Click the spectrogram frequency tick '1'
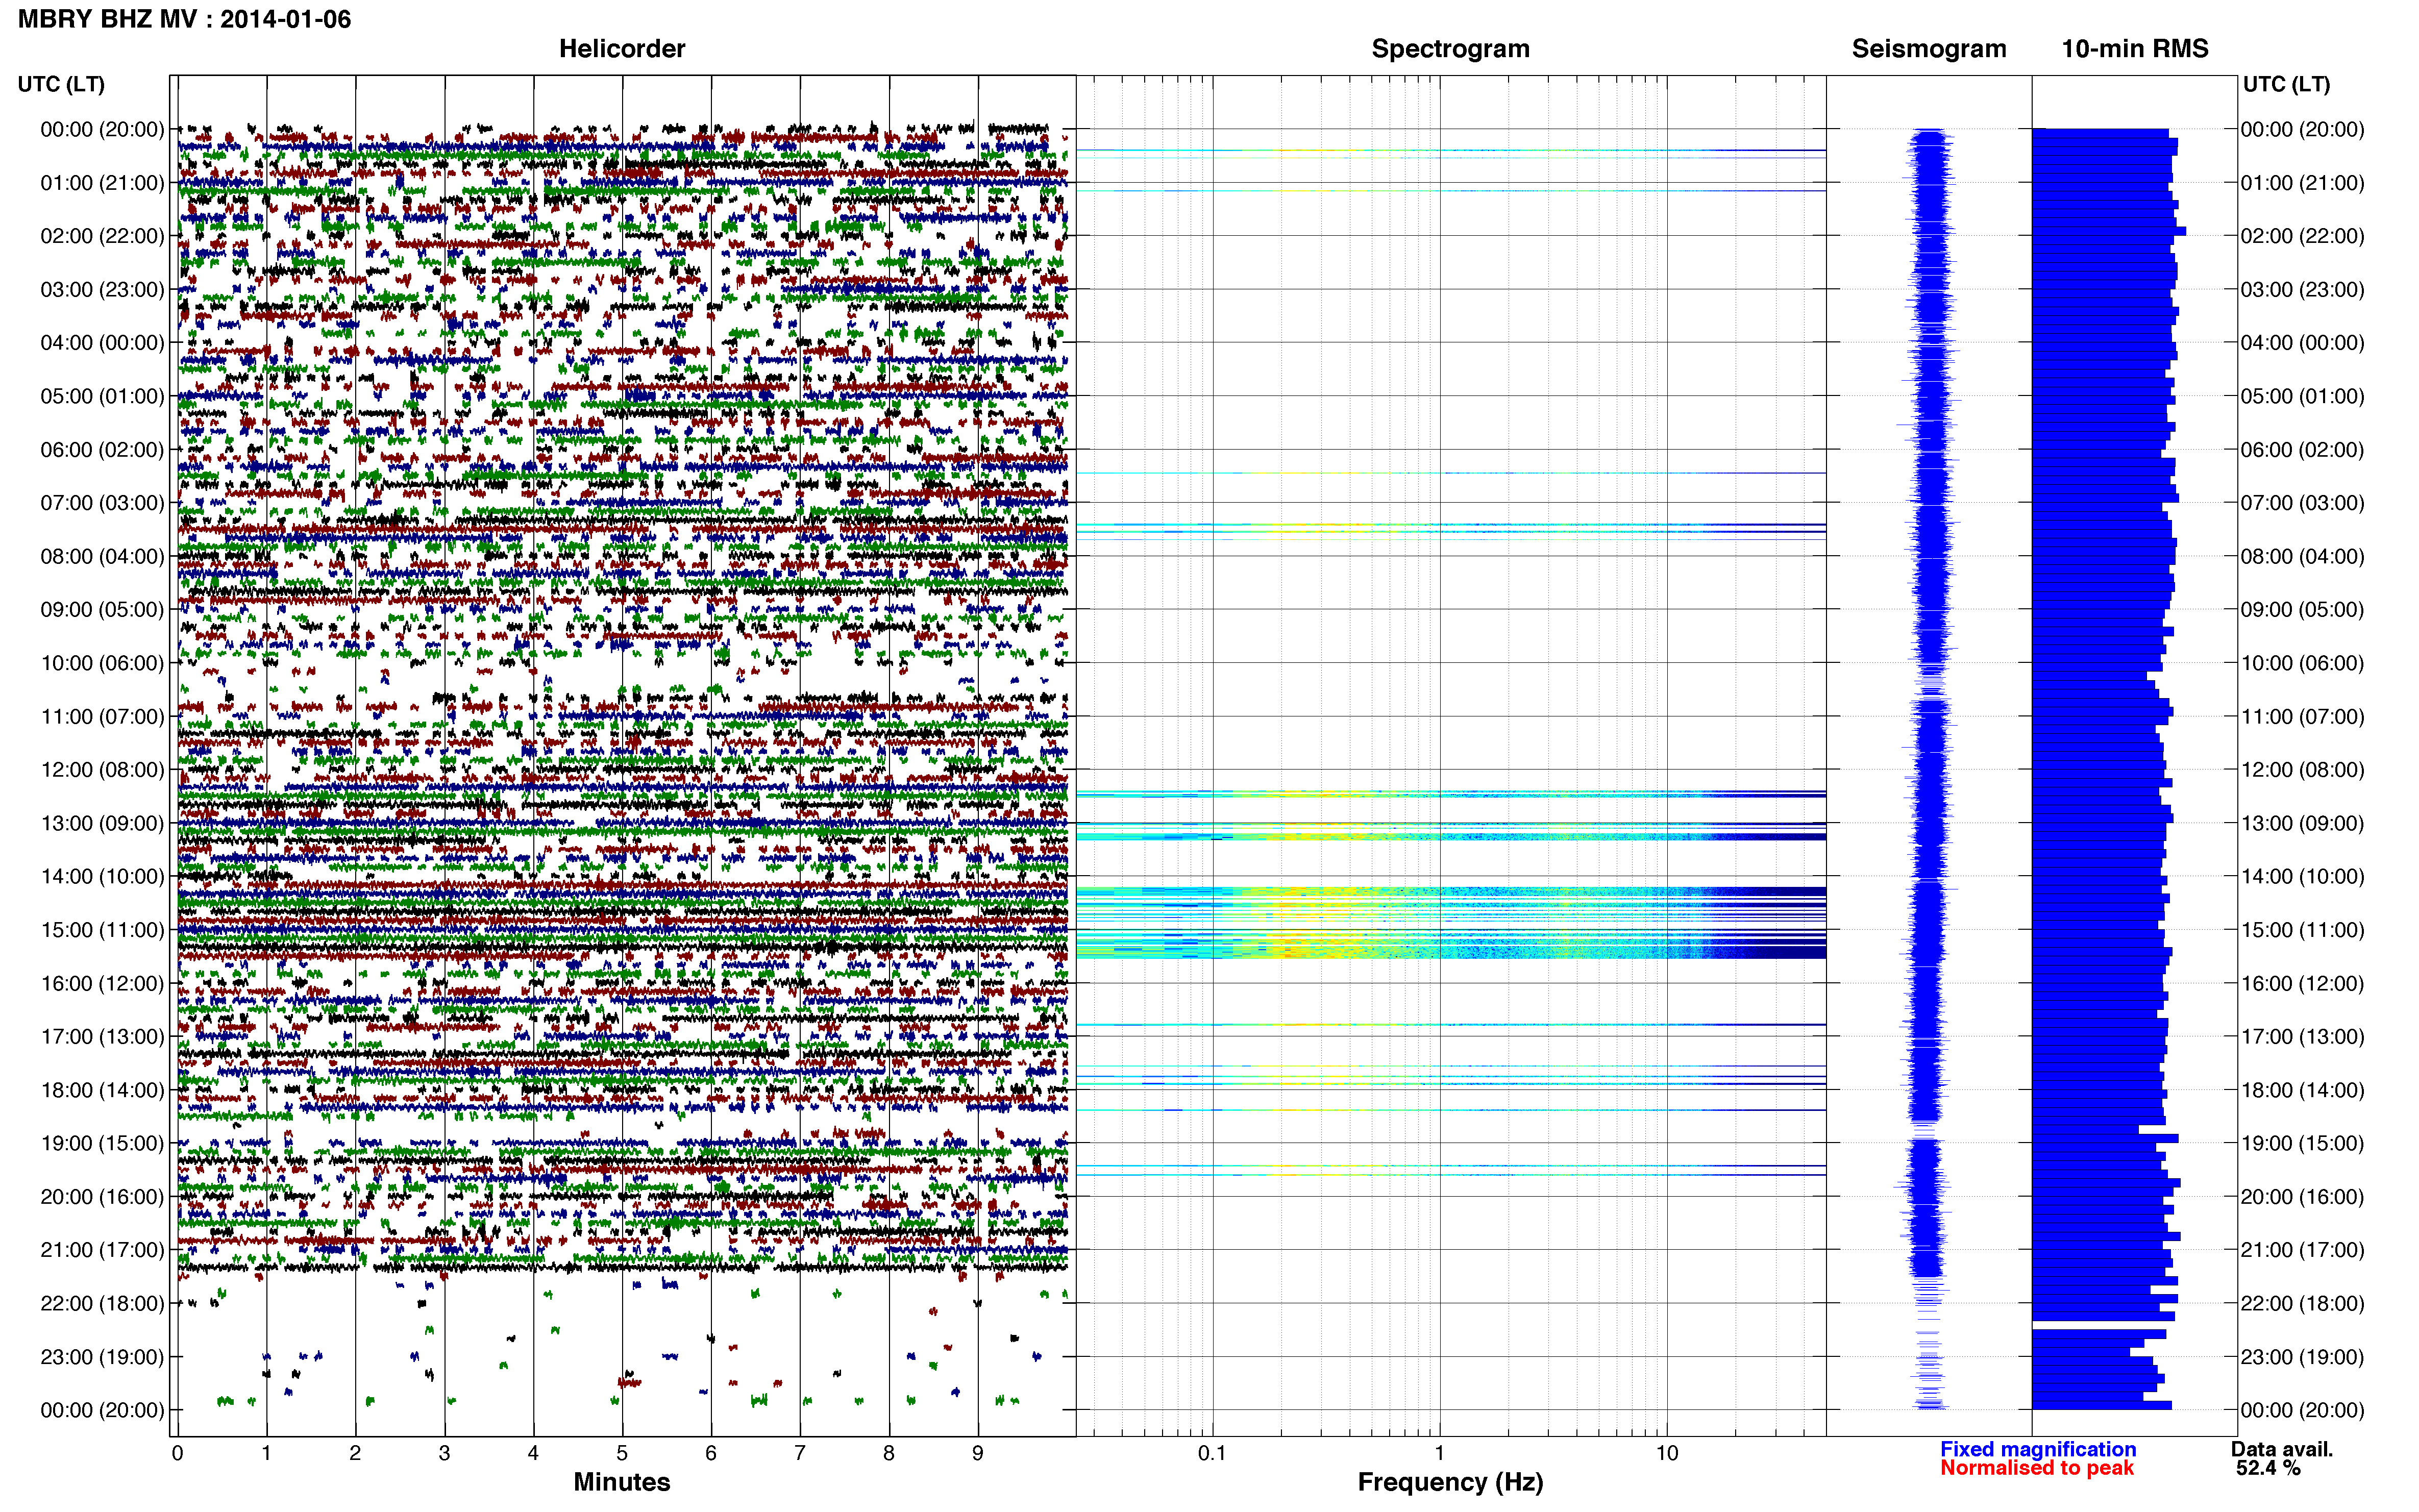 pyautogui.click(x=1439, y=1453)
